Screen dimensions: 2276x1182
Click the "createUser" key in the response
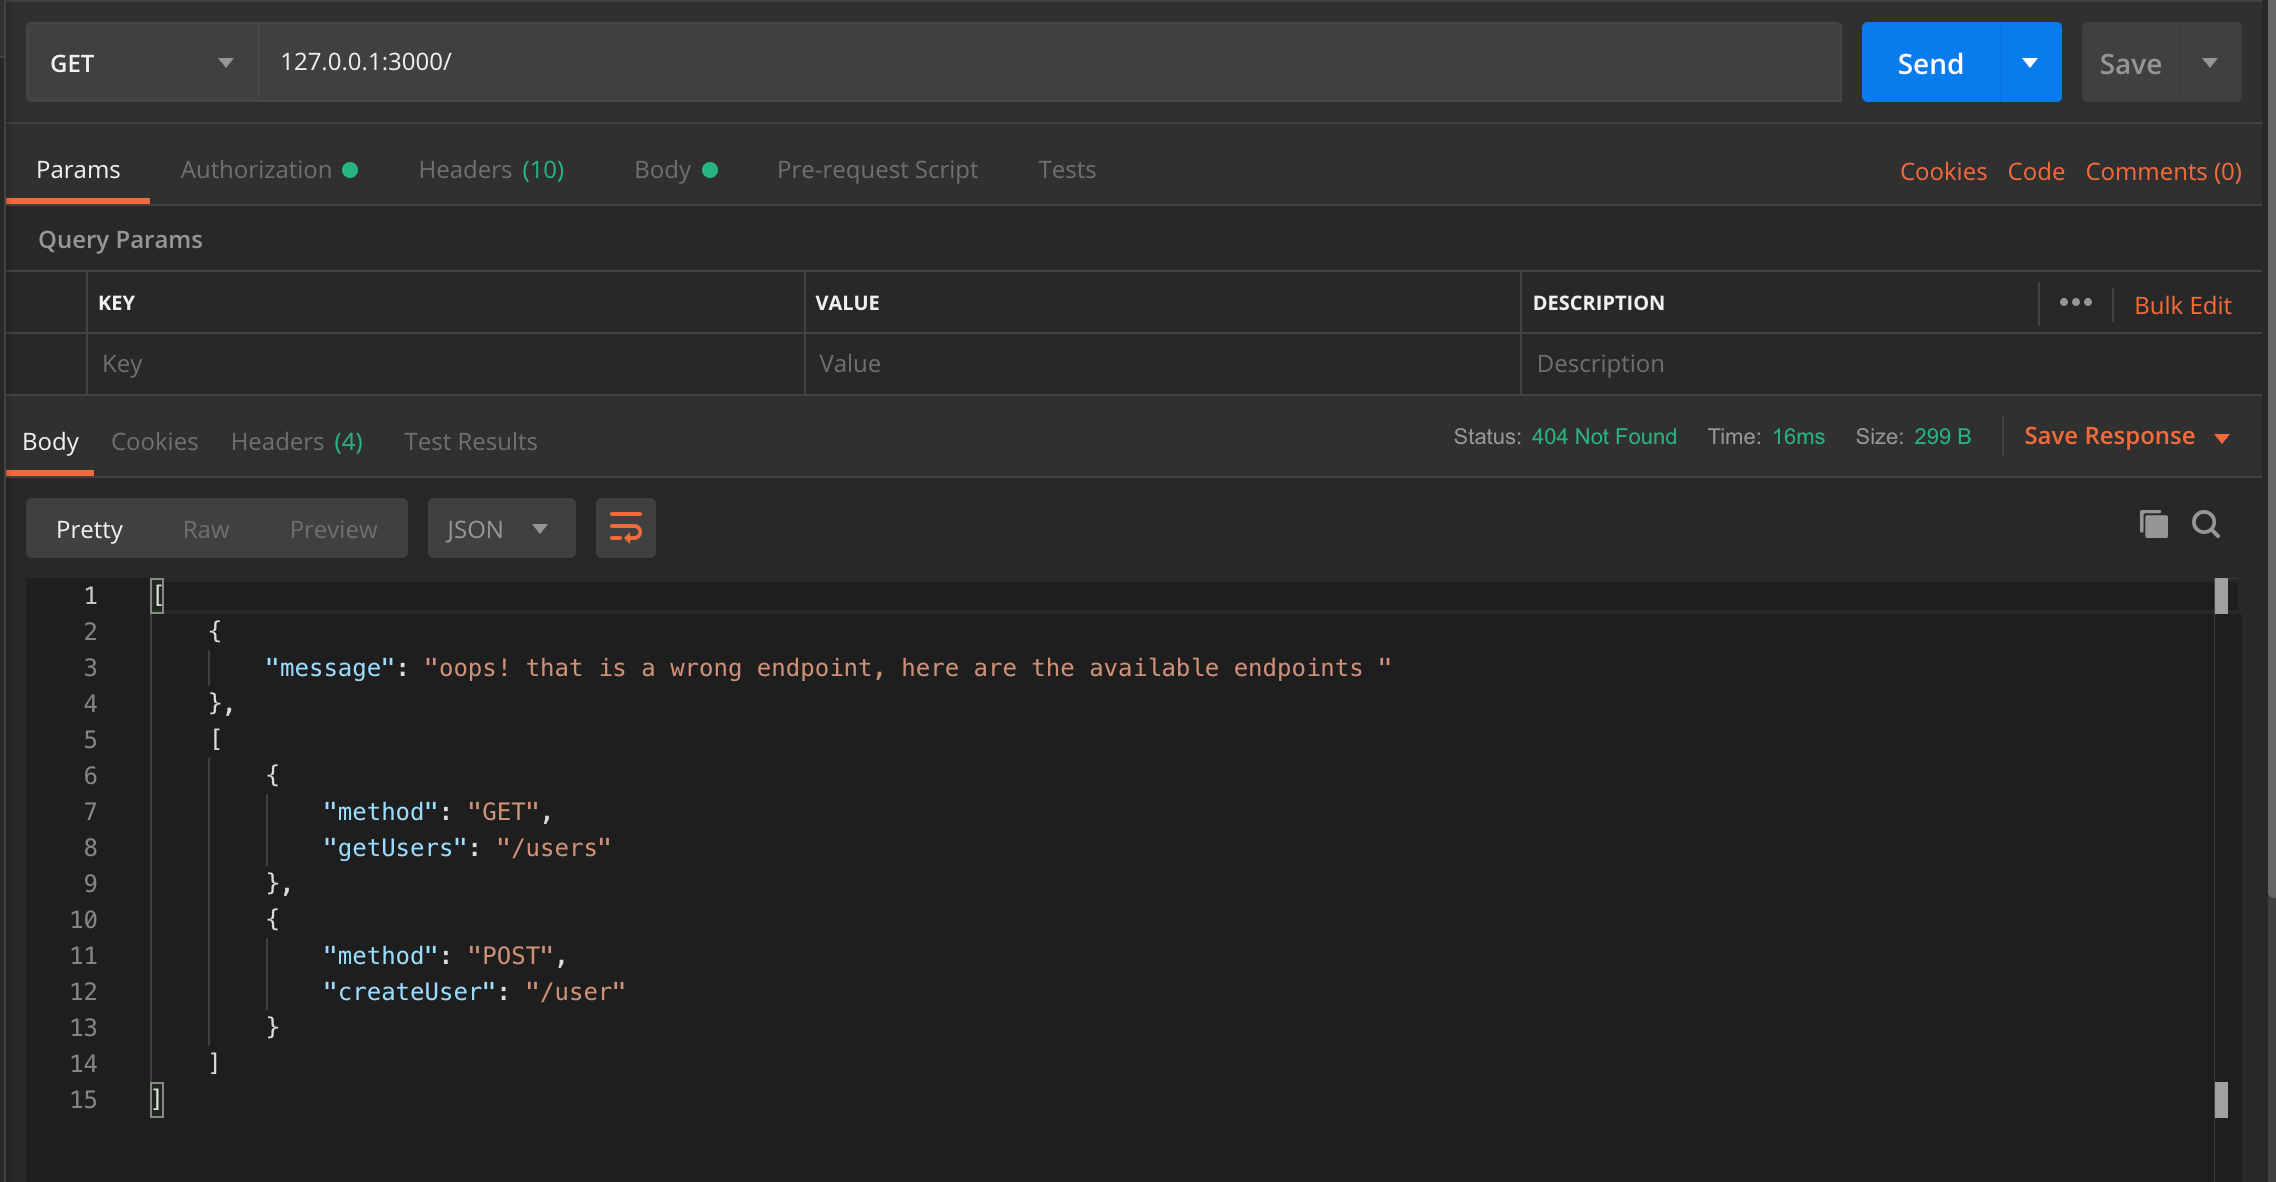point(409,992)
